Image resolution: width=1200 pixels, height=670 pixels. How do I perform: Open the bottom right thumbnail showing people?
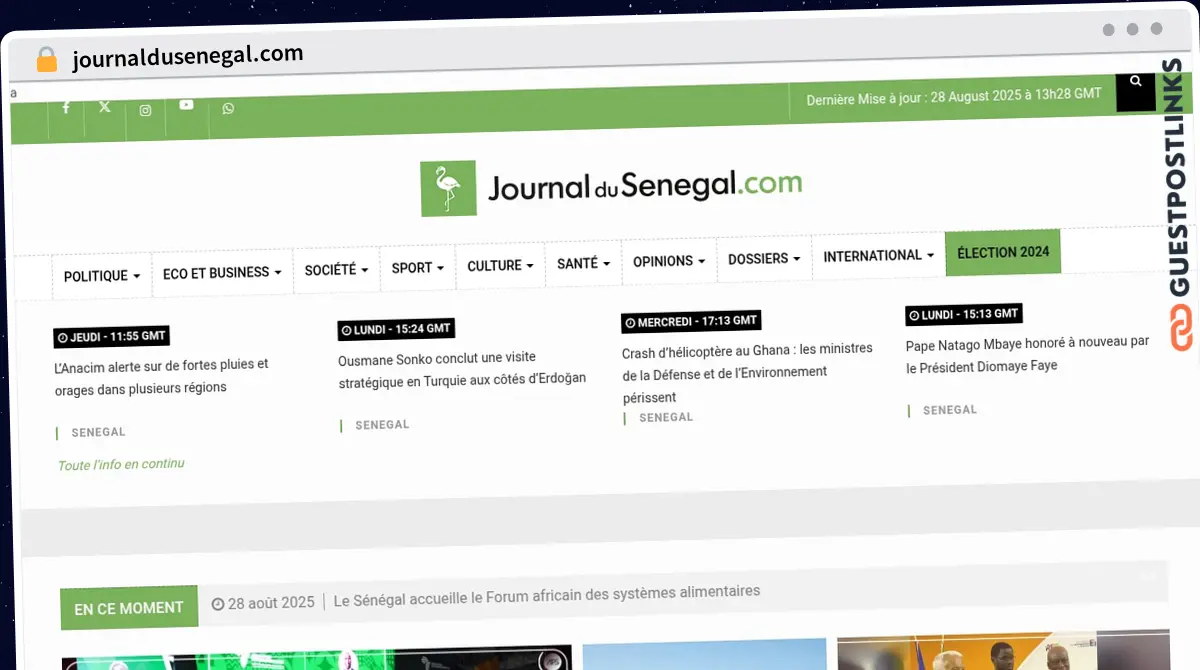1003,651
